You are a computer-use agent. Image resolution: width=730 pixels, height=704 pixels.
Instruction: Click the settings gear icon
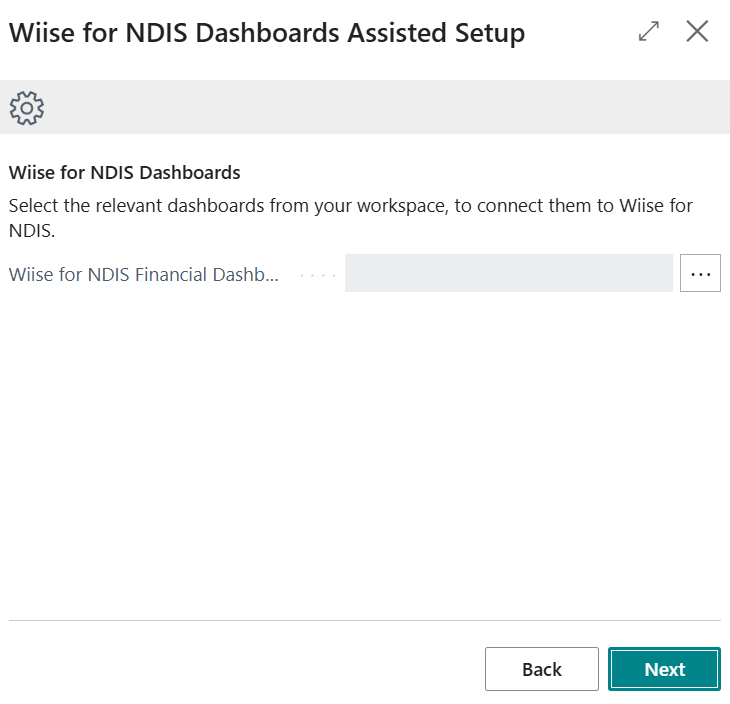tap(27, 108)
